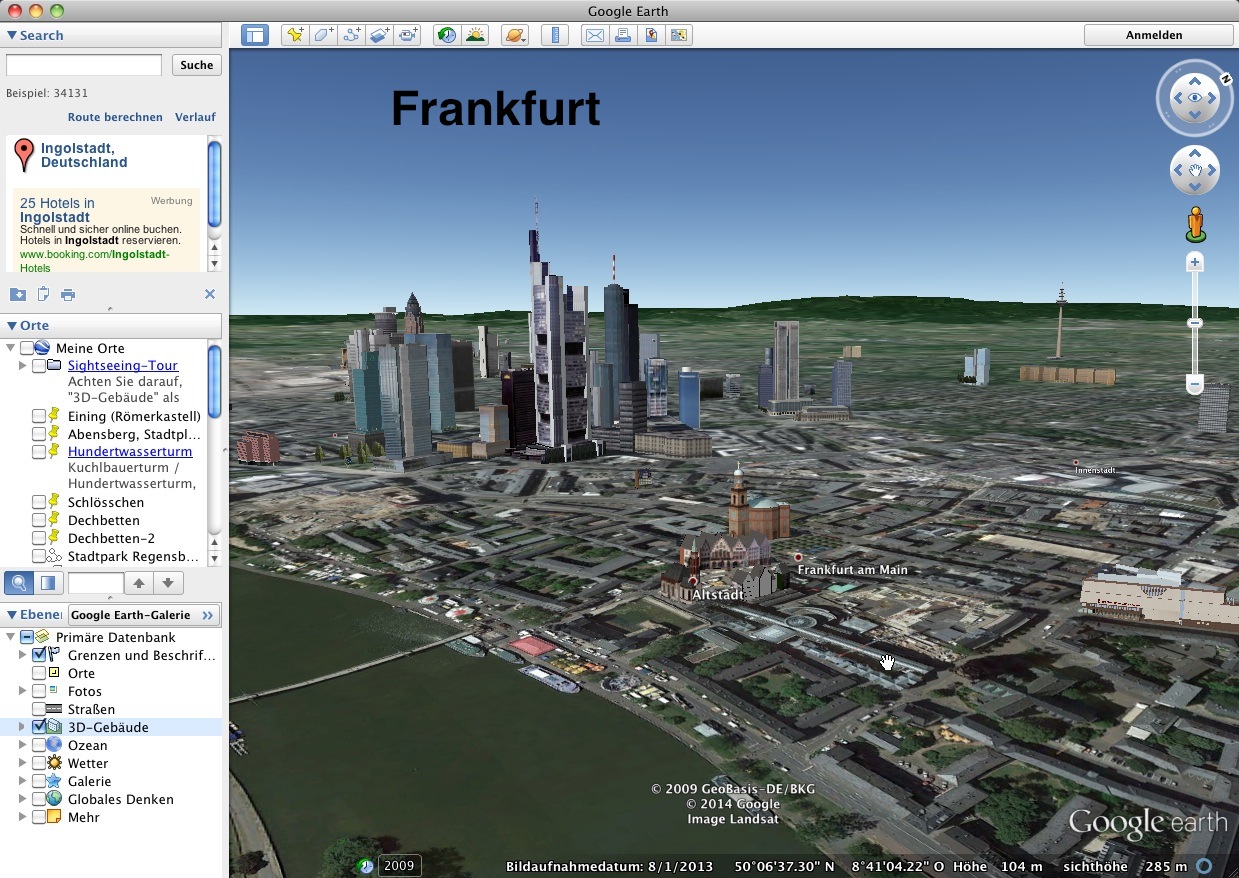
Task: Expand the Sightseeing-Tour folder
Action: (x=23, y=366)
